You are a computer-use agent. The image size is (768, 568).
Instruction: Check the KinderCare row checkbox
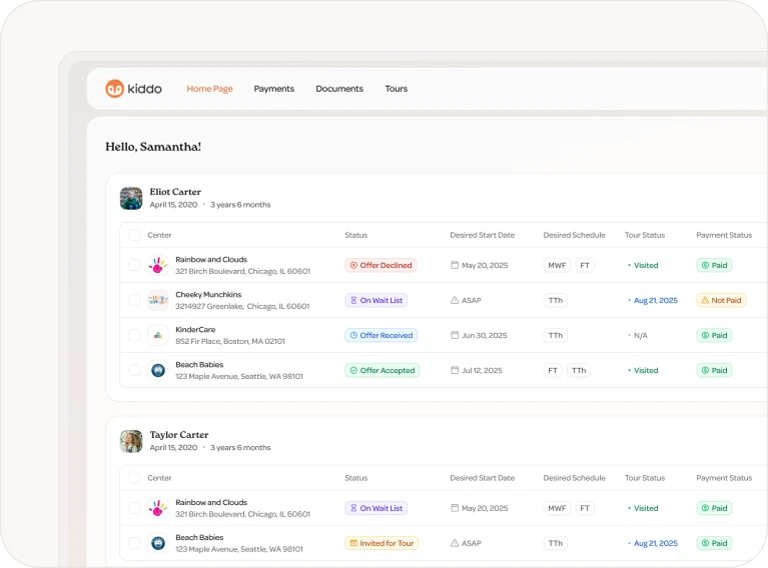[135, 335]
